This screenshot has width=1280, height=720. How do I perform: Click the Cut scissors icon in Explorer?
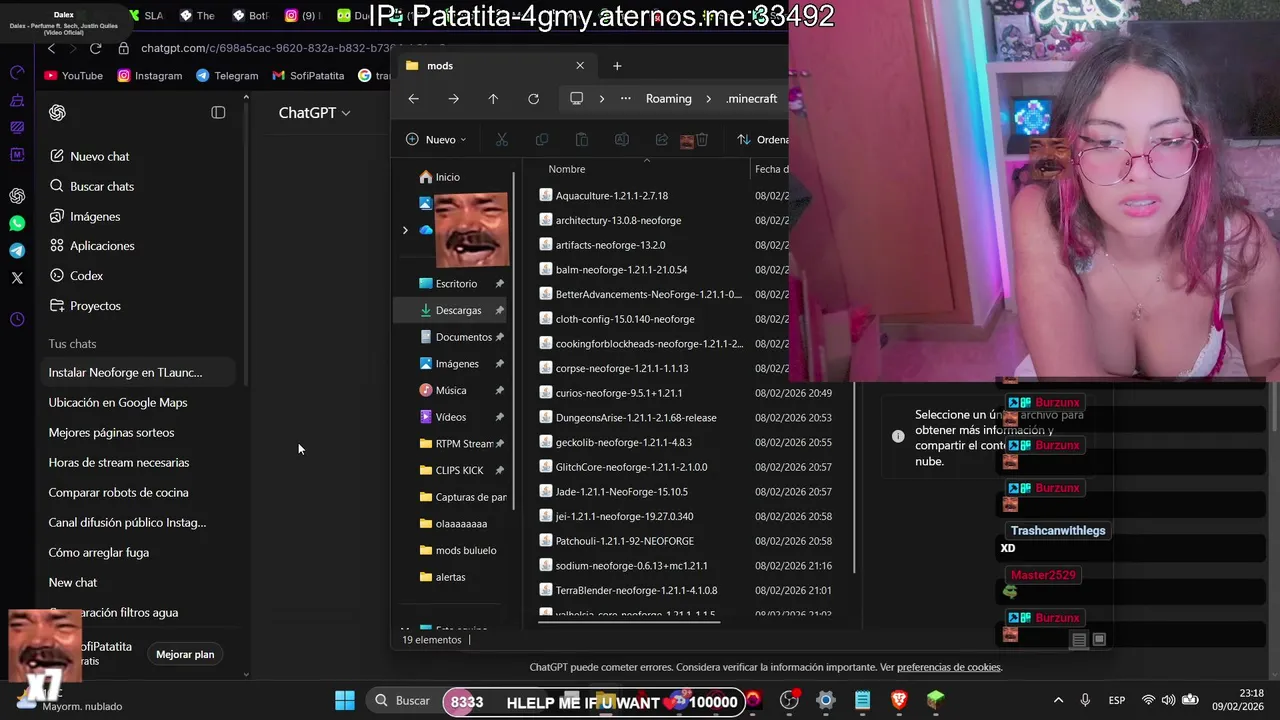(x=502, y=140)
